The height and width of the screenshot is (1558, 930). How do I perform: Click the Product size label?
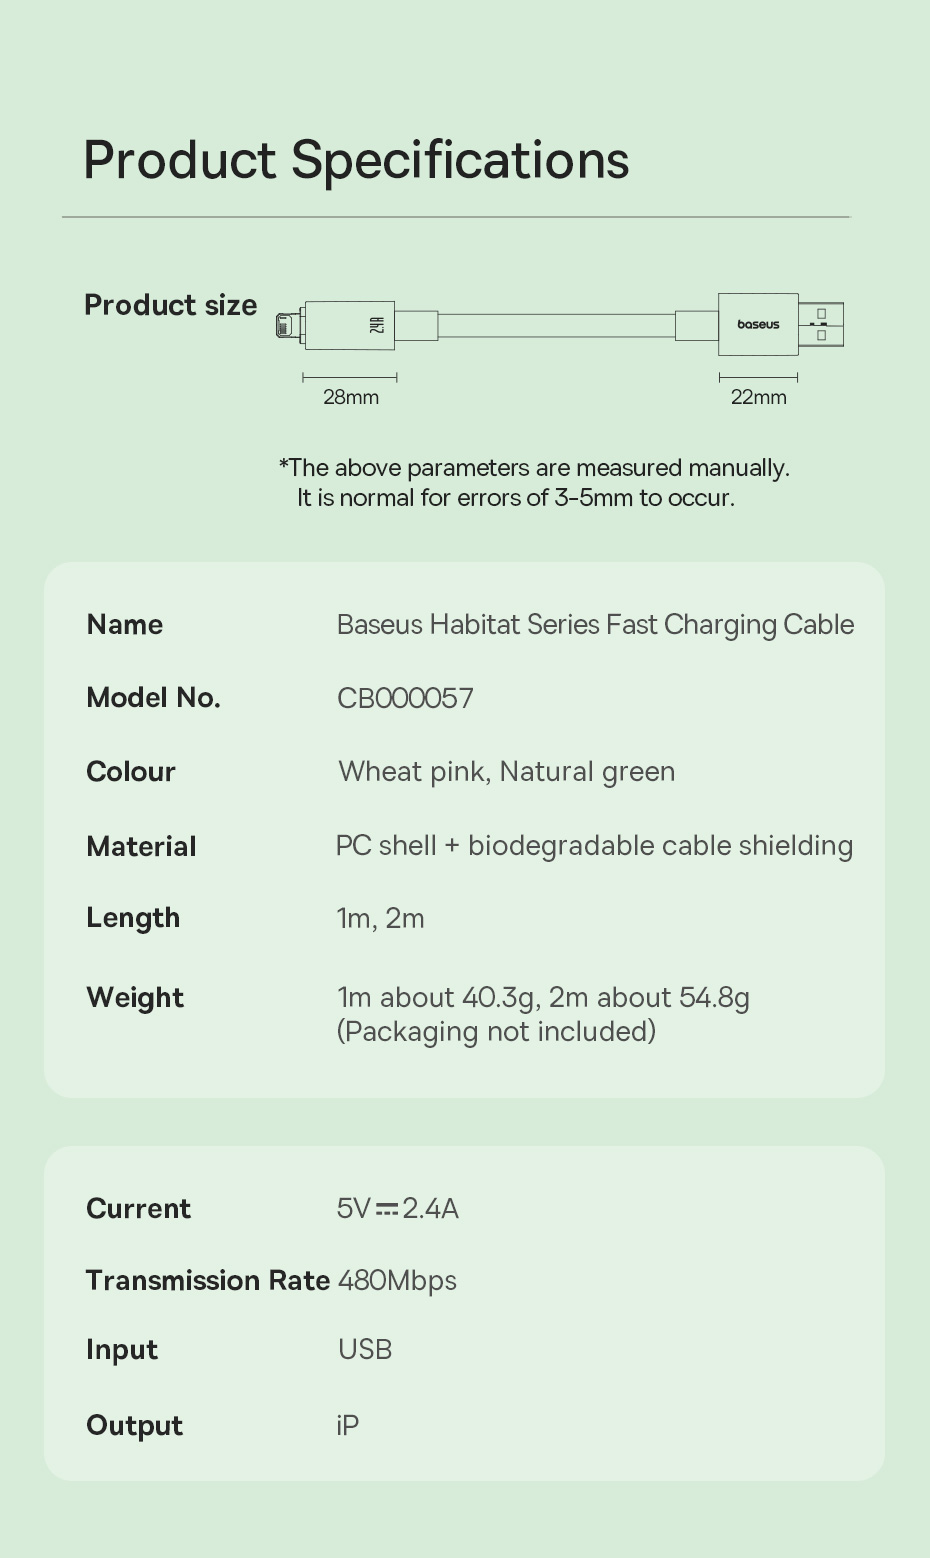coord(171,305)
